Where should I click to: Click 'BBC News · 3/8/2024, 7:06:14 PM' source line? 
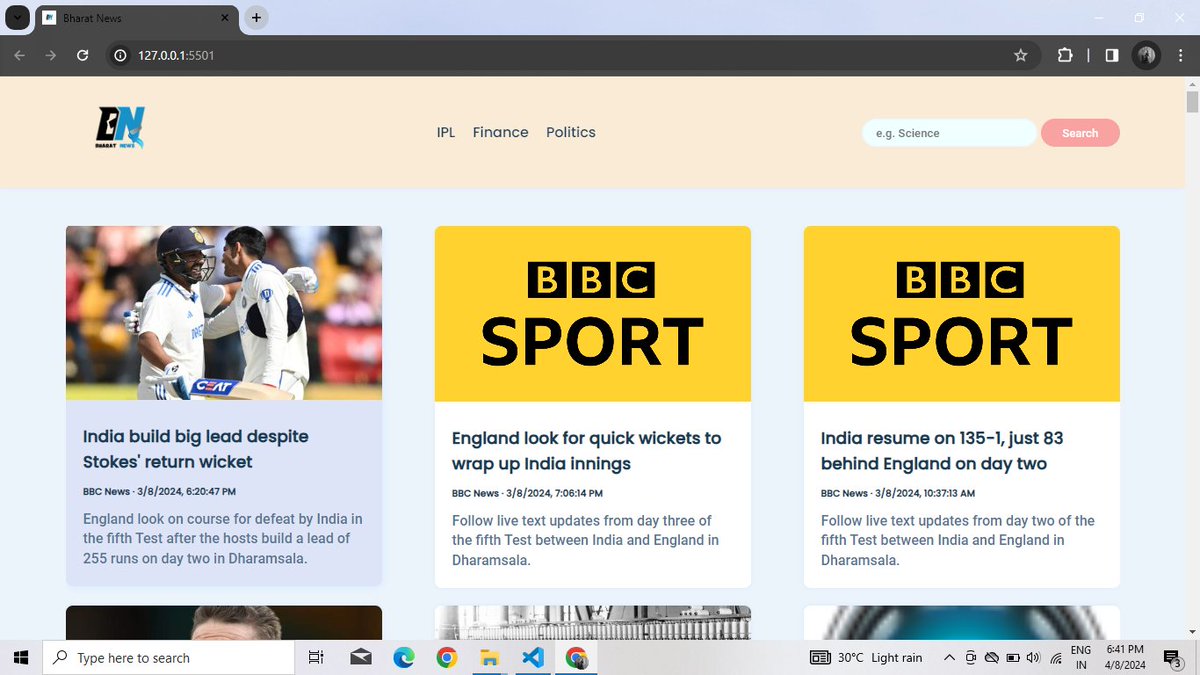(x=527, y=493)
